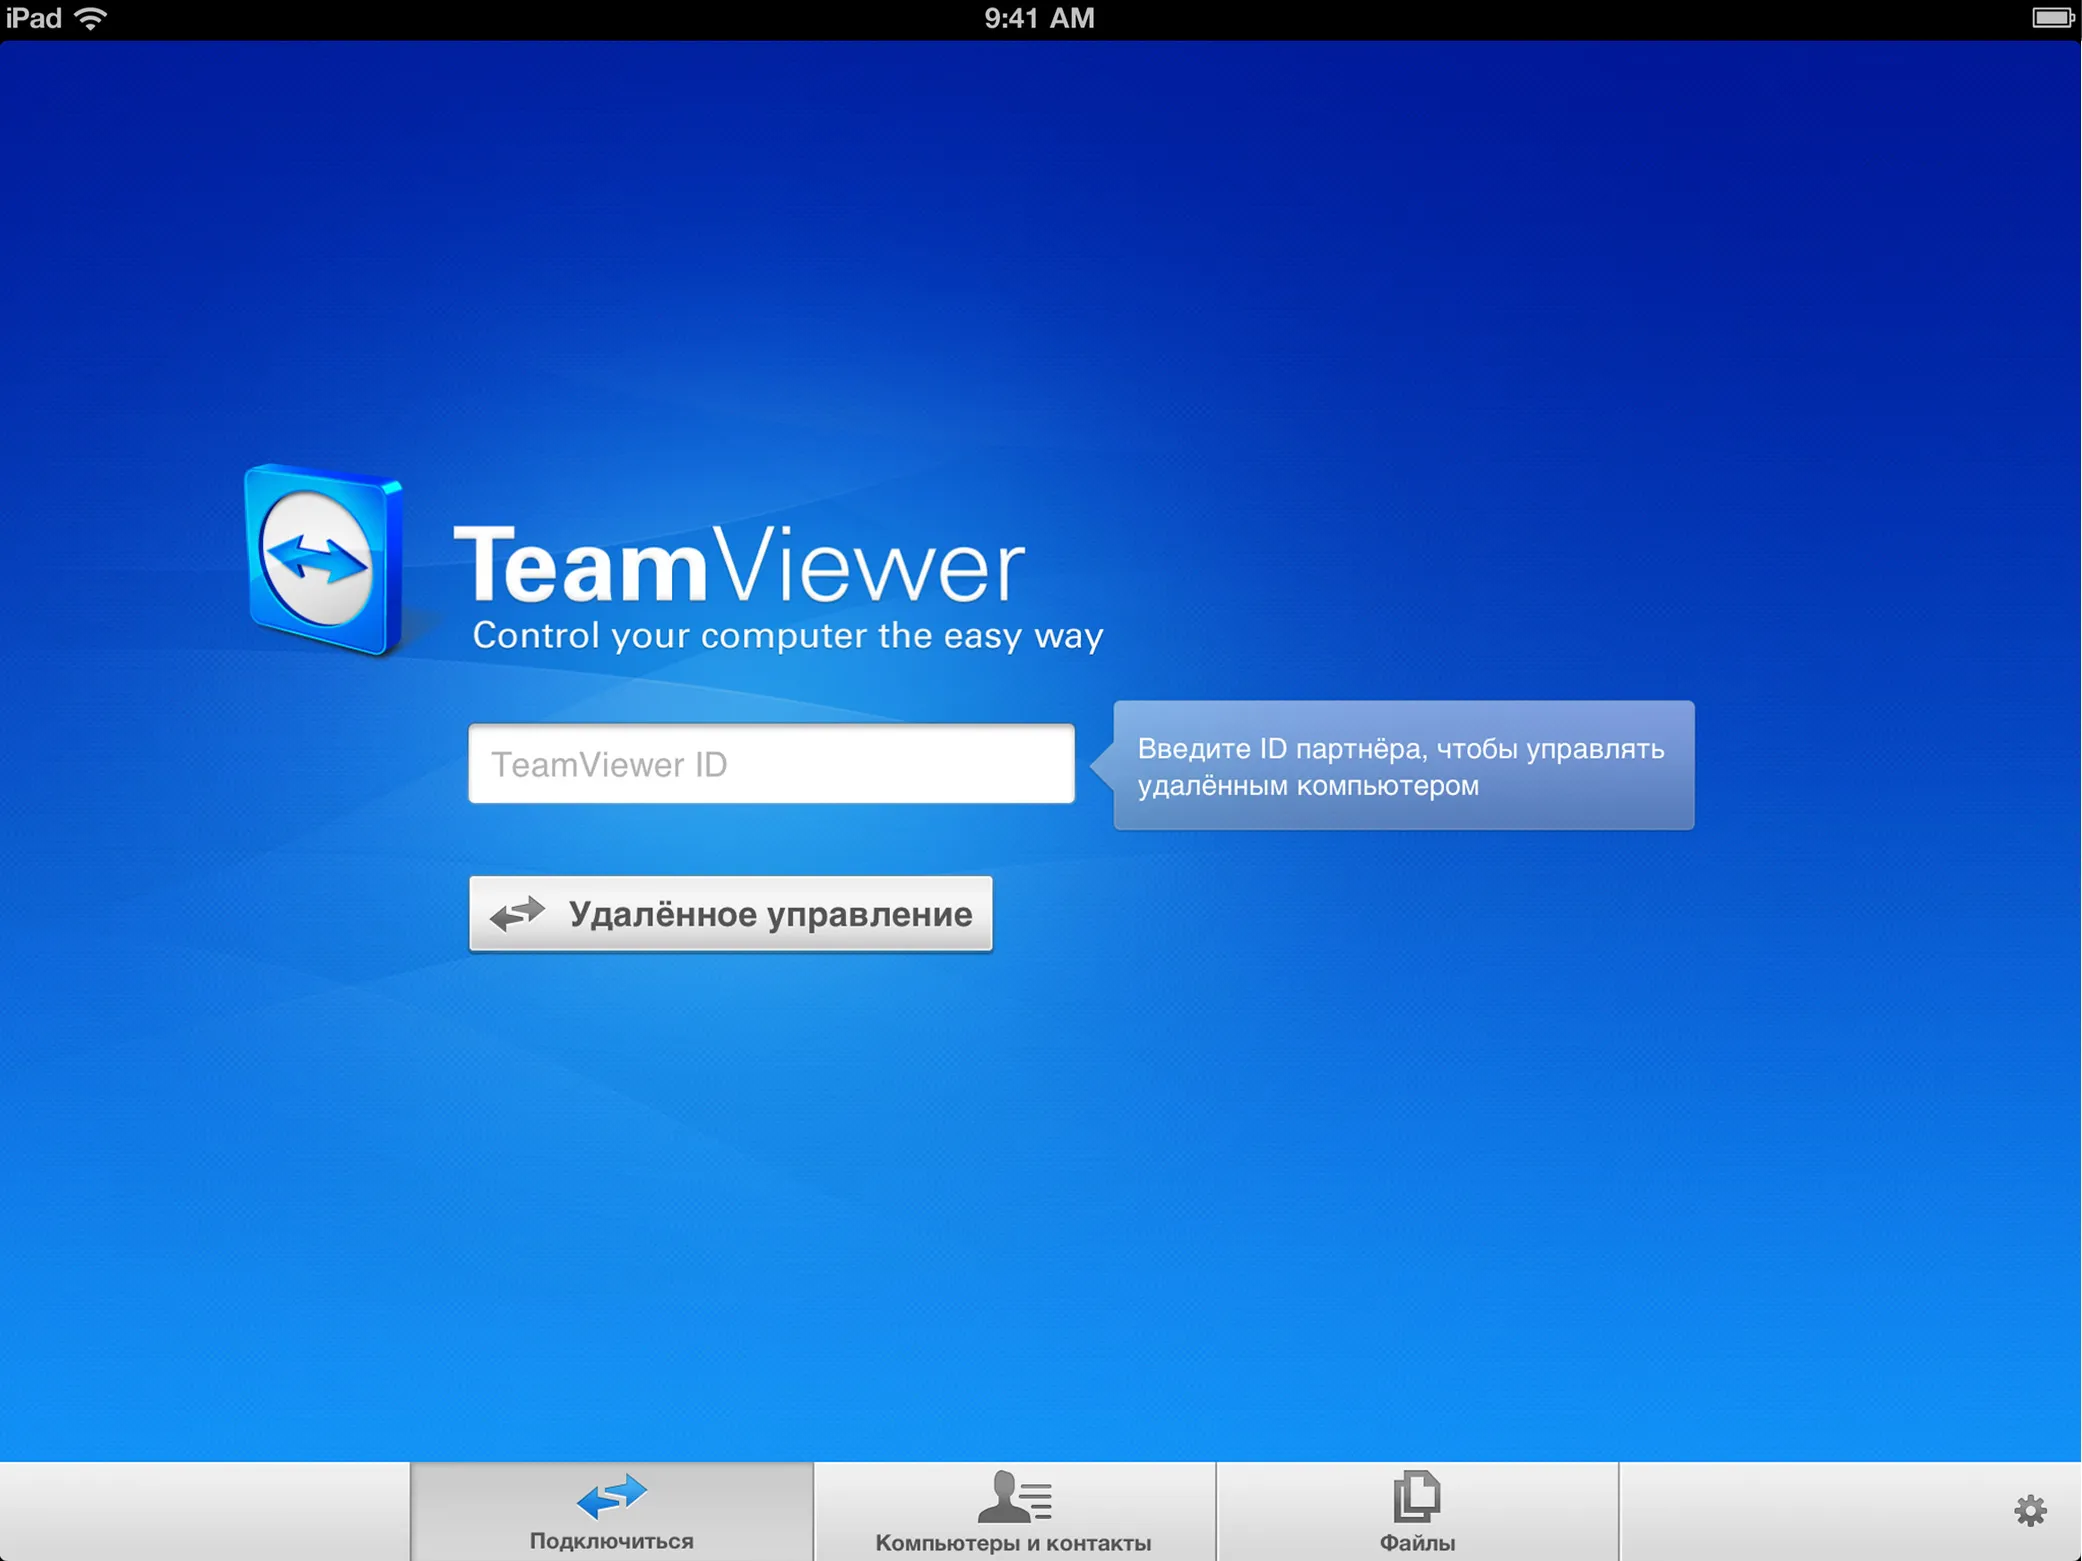Tap the iPad label in status bar
The height and width of the screenshot is (1561, 2082).
click(x=33, y=18)
